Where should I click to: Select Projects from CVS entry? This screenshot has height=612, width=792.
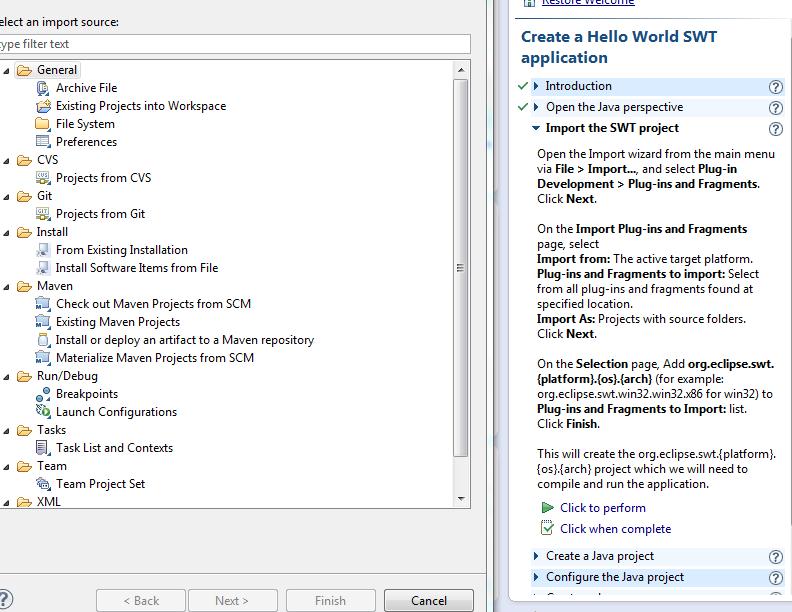coord(104,178)
